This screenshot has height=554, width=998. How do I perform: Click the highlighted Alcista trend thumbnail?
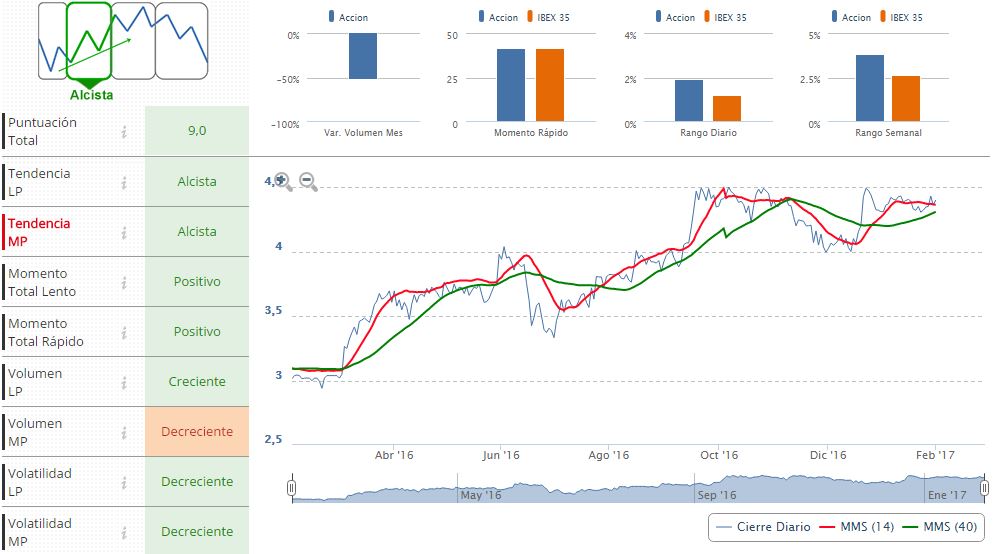(x=89, y=42)
